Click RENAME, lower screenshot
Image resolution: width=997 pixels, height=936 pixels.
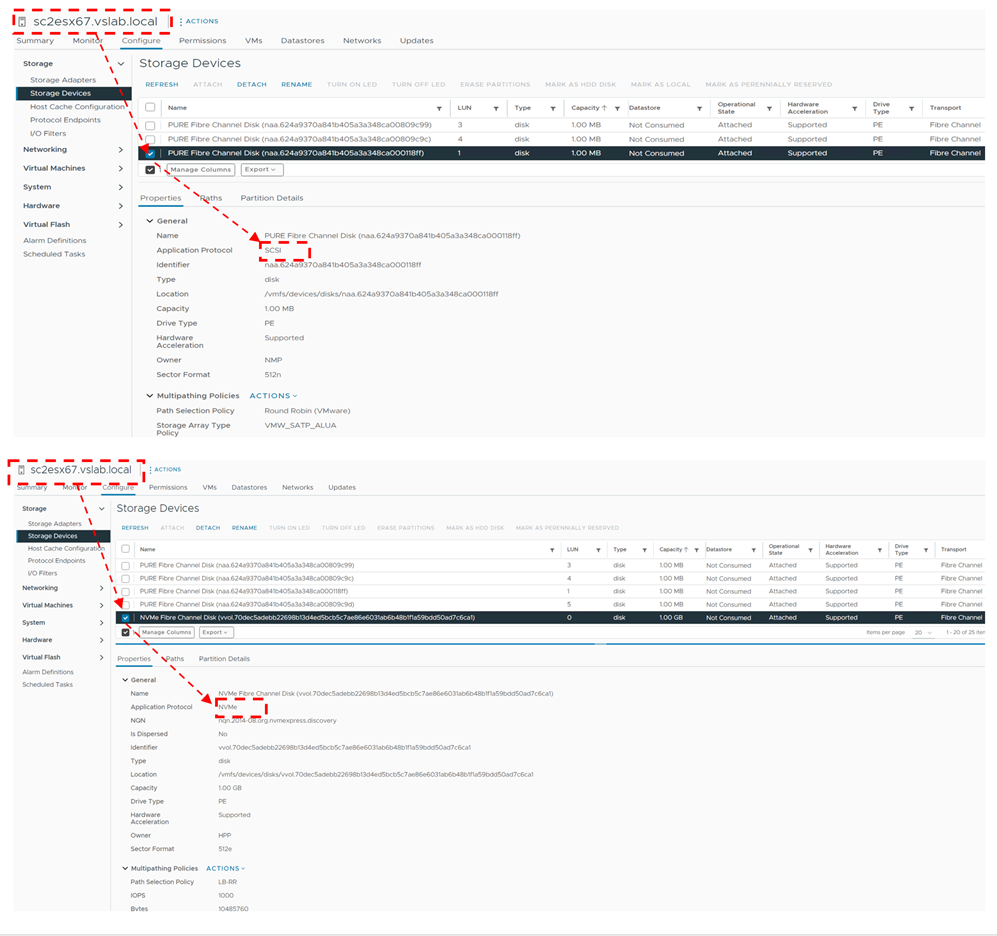tap(244, 528)
